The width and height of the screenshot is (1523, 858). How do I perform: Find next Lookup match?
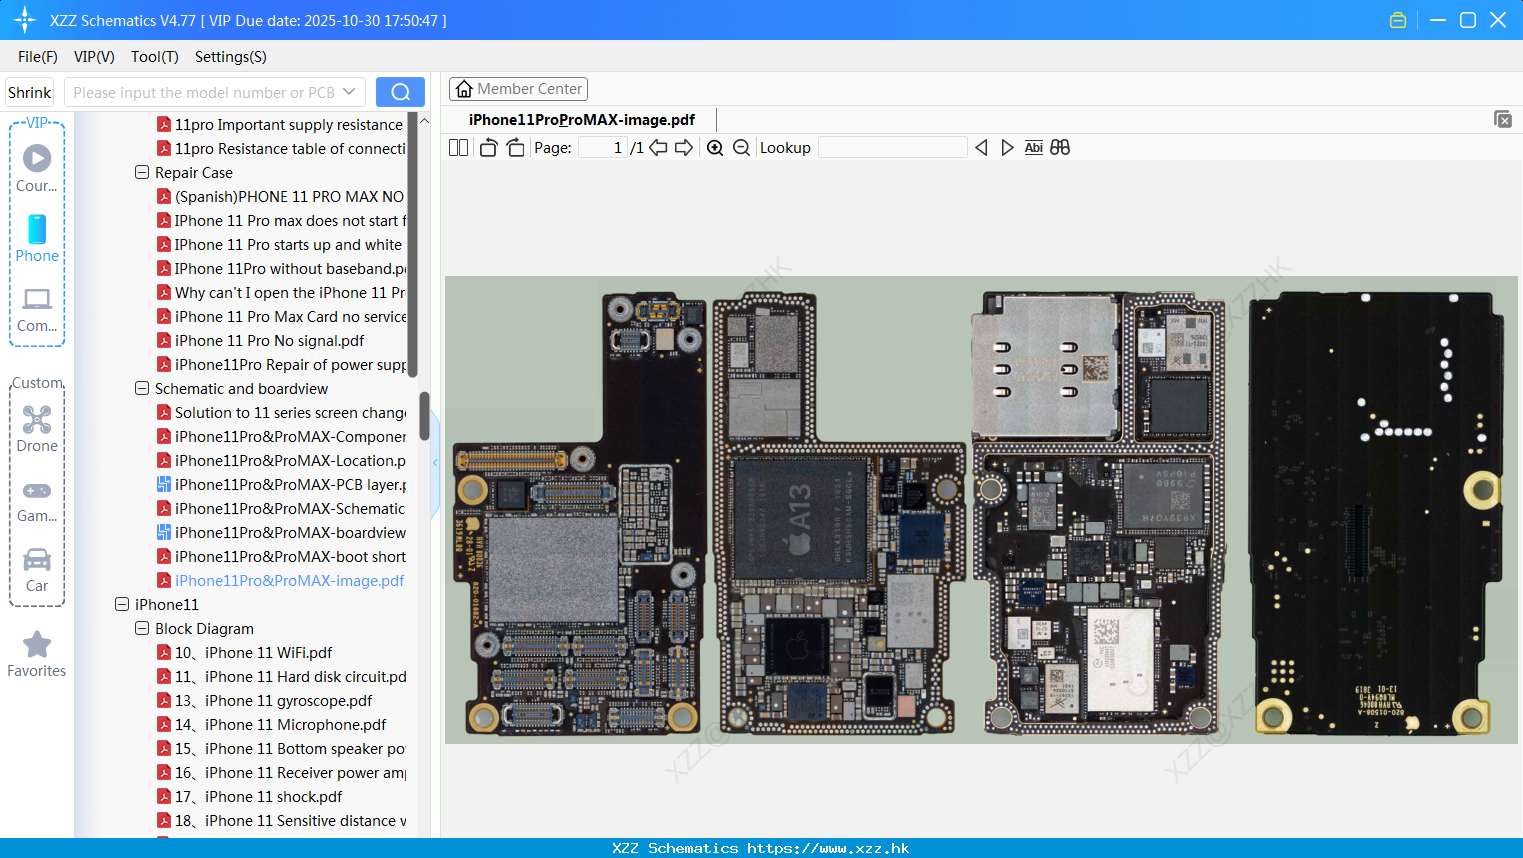[1007, 148]
